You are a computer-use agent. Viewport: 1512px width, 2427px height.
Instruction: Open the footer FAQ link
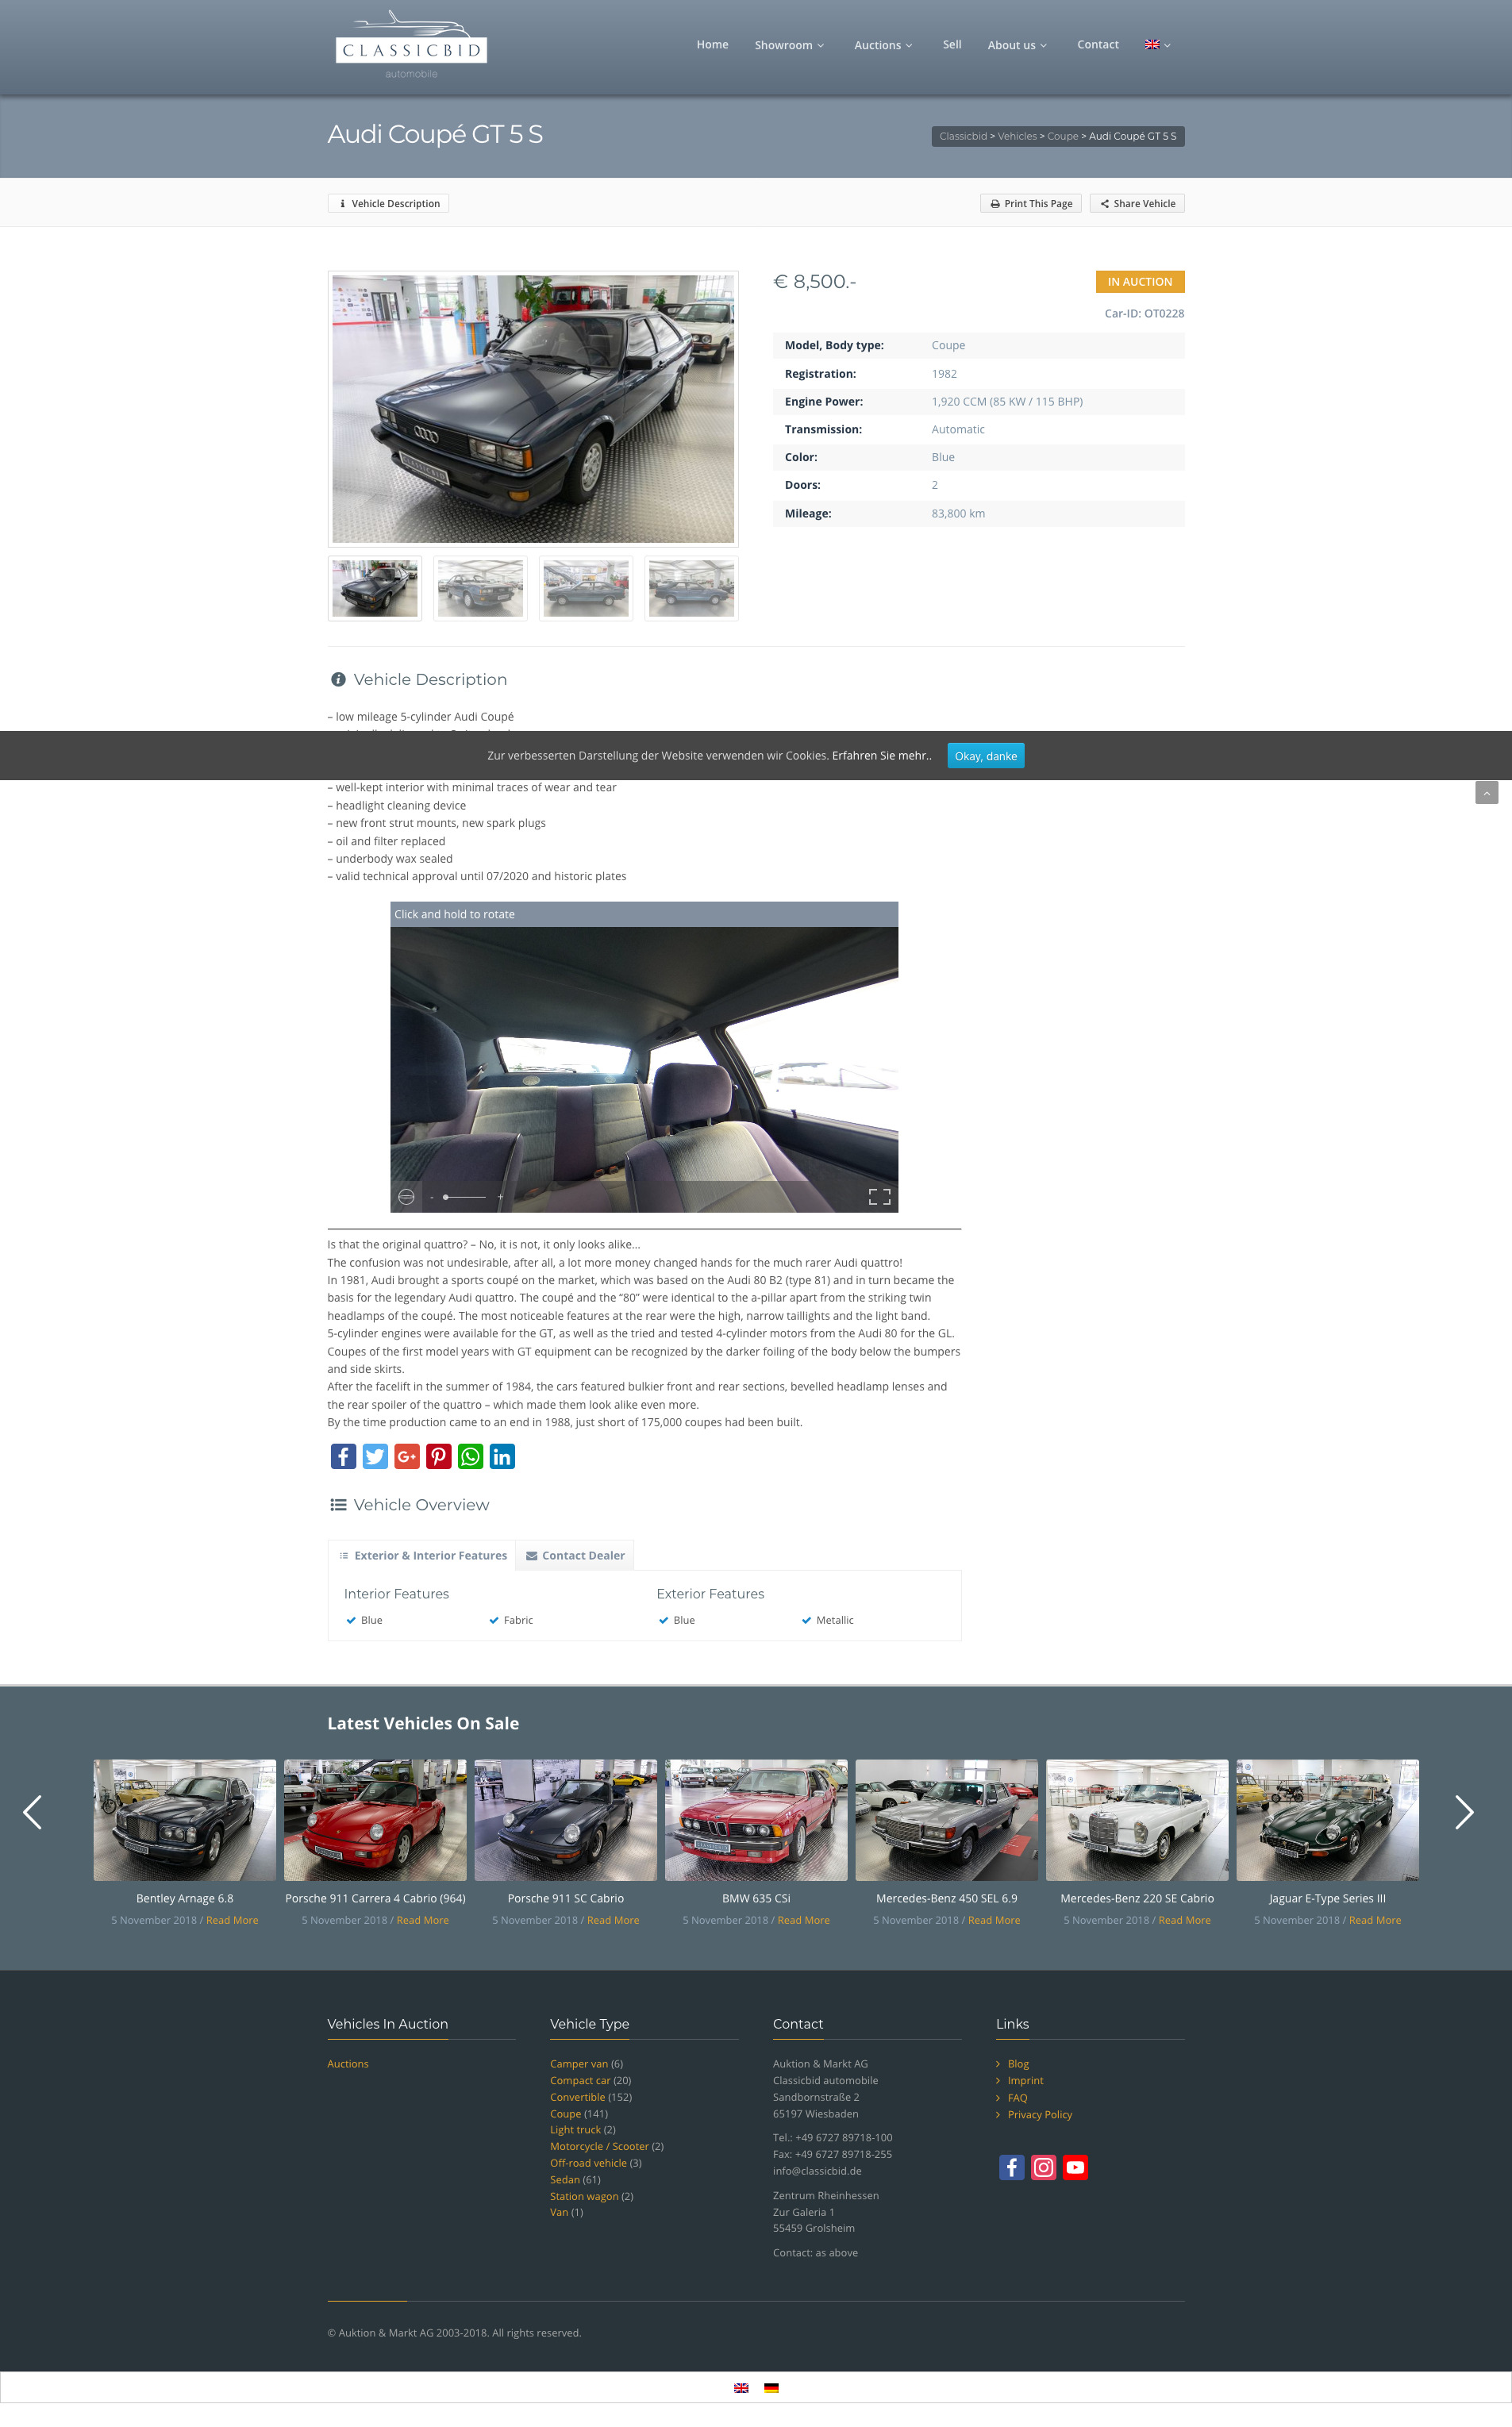coord(1017,2098)
